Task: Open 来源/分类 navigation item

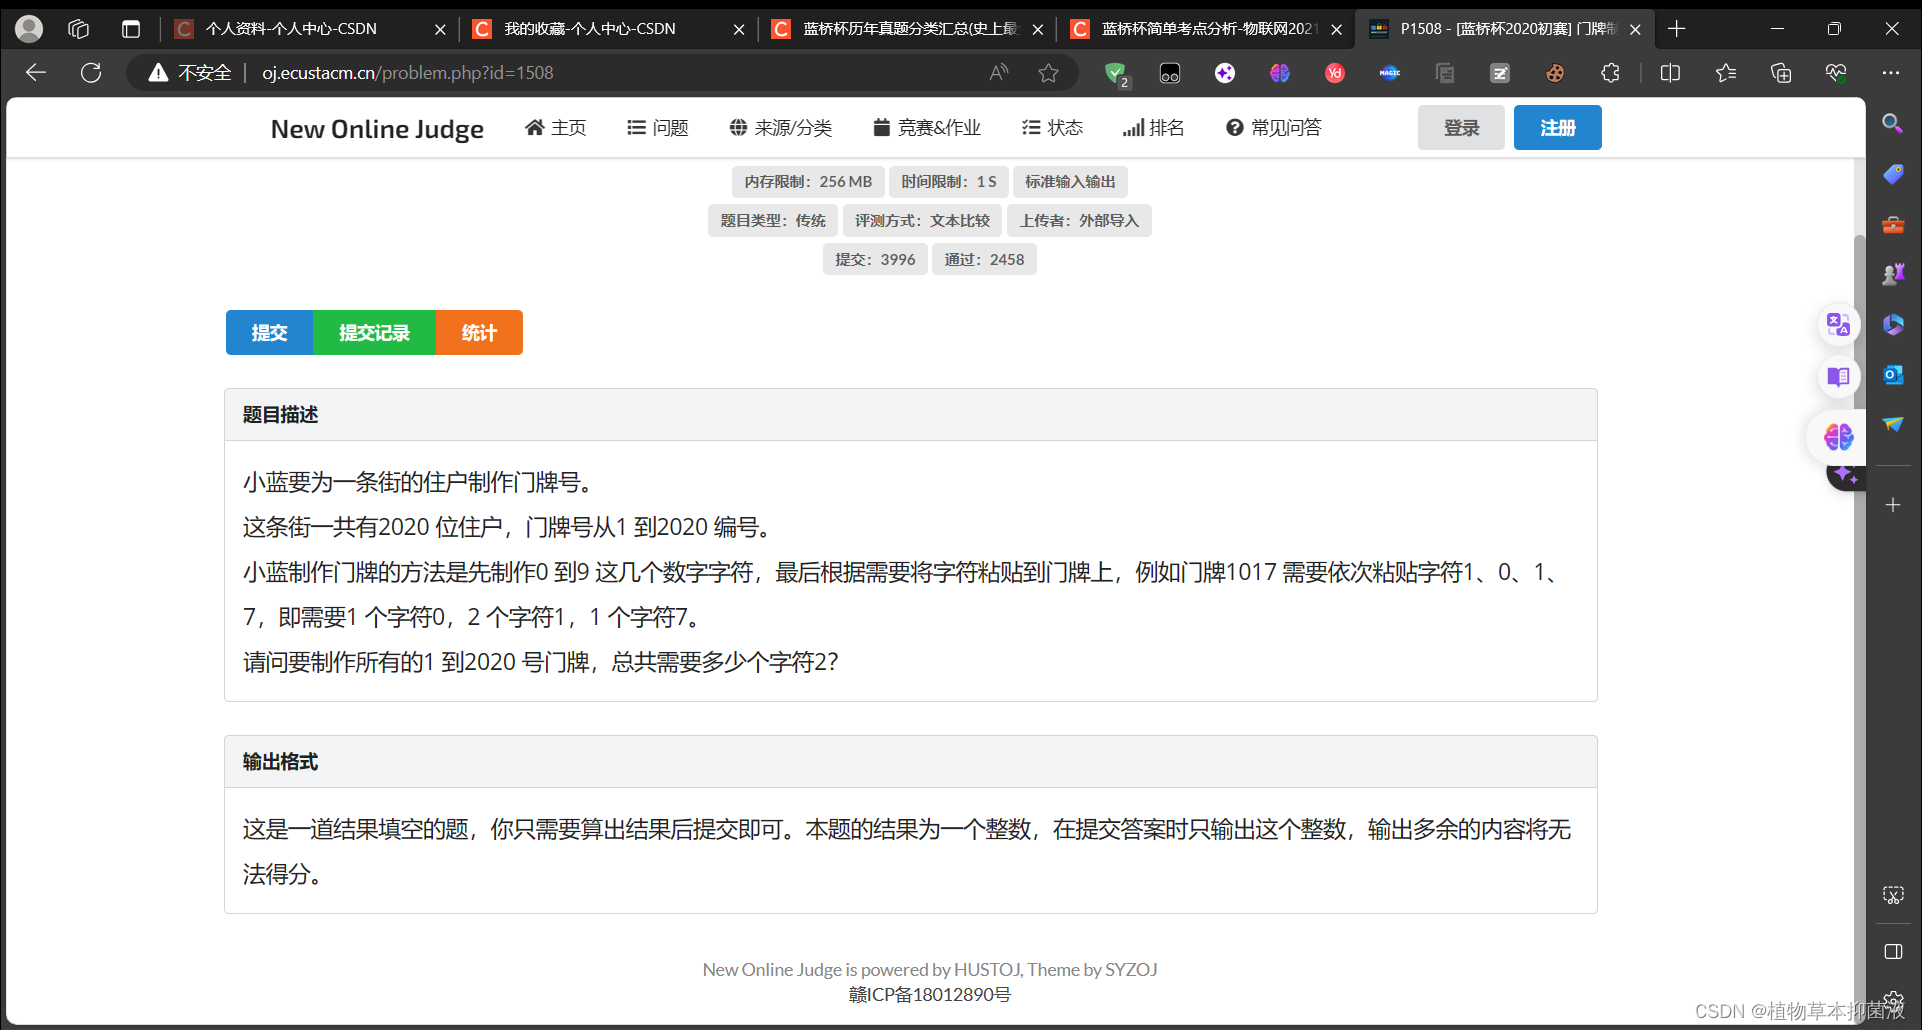Action: (x=780, y=127)
